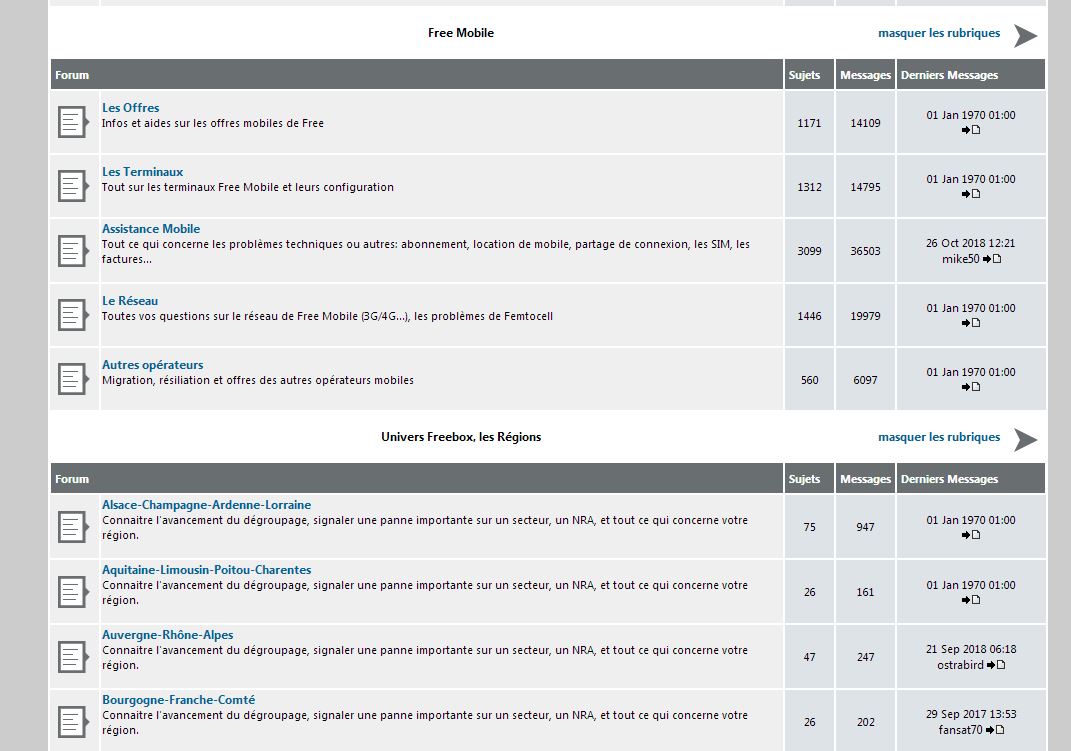Click the username mike50
This screenshot has height=751, width=1071.
pyautogui.click(x=960, y=259)
